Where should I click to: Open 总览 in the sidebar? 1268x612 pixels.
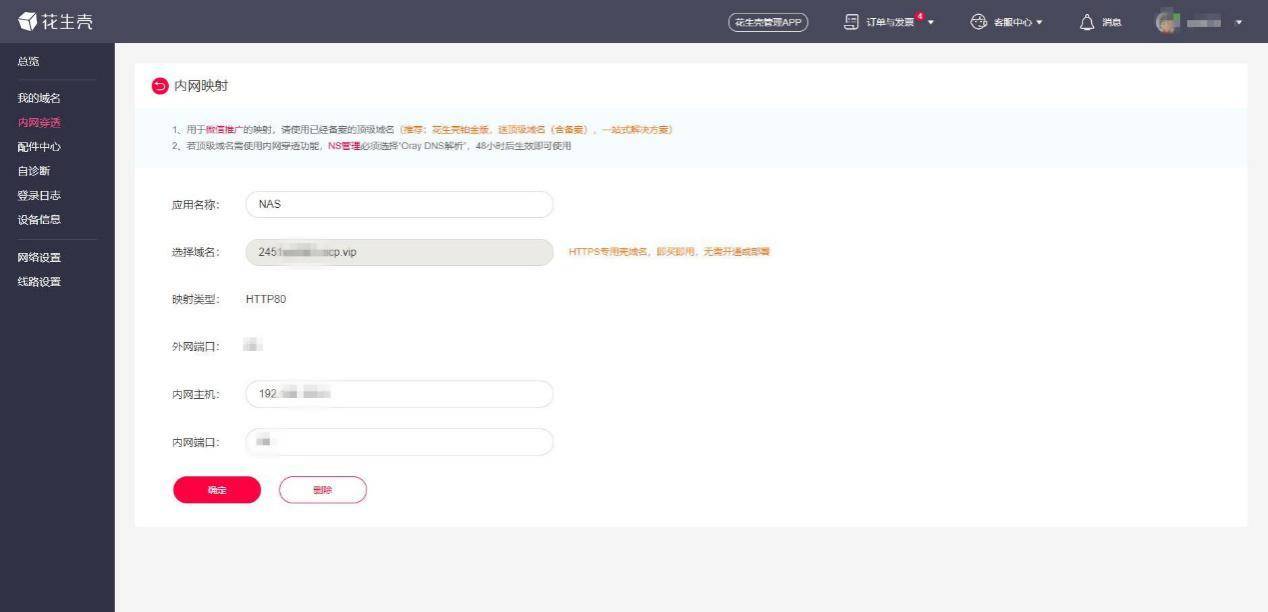coord(28,62)
